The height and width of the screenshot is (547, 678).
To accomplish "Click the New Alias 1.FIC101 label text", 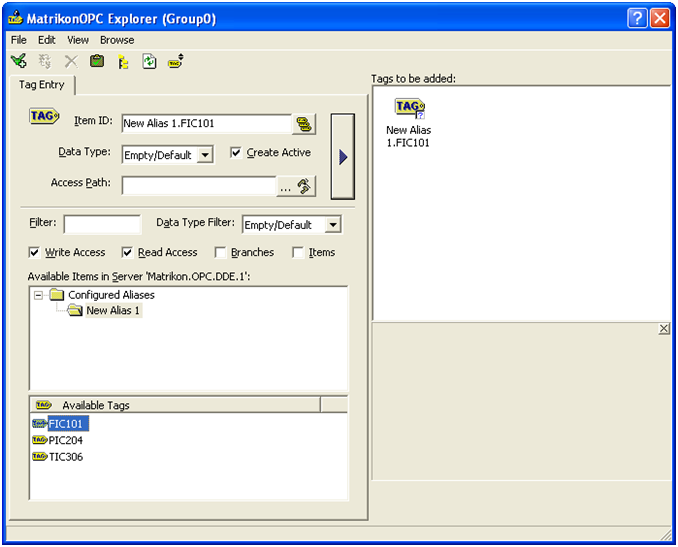I will pyautogui.click(x=408, y=136).
